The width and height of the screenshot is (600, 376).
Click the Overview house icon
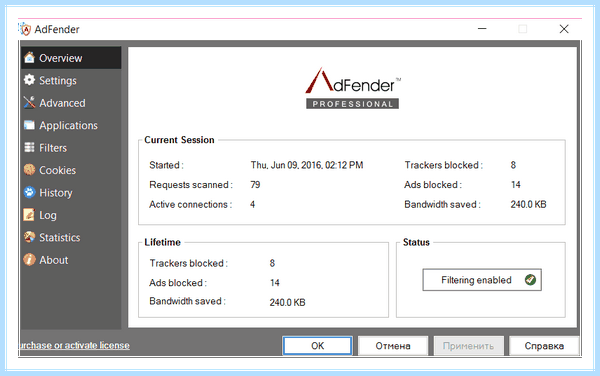click(x=29, y=58)
